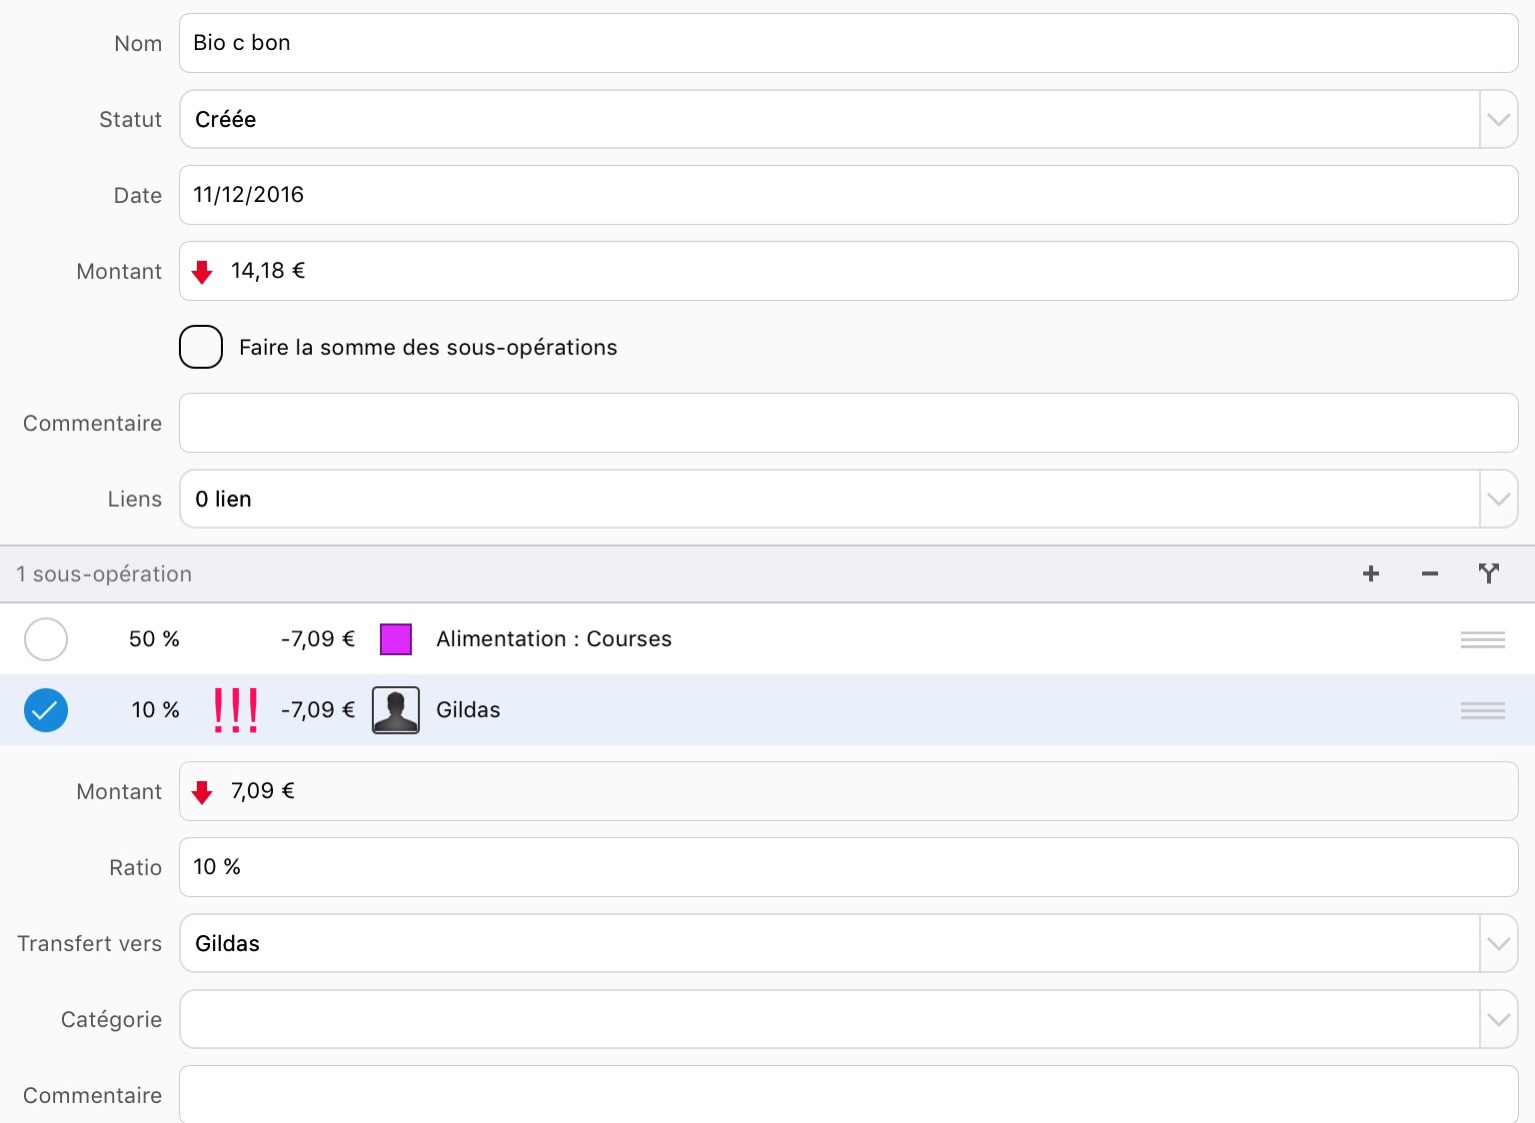Image resolution: width=1535 pixels, height=1123 pixels.
Task: Uncheck the blue checkmark on Gildas row
Action: point(46,711)
